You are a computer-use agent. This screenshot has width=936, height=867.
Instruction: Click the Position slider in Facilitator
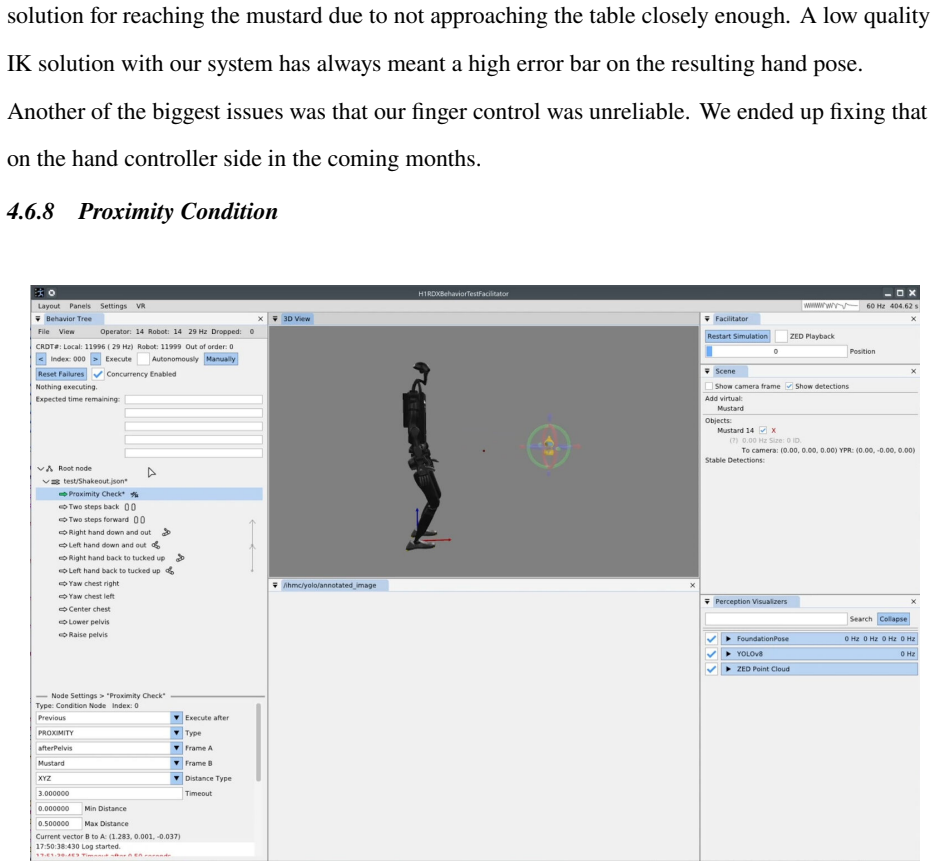tap(776, 352)
